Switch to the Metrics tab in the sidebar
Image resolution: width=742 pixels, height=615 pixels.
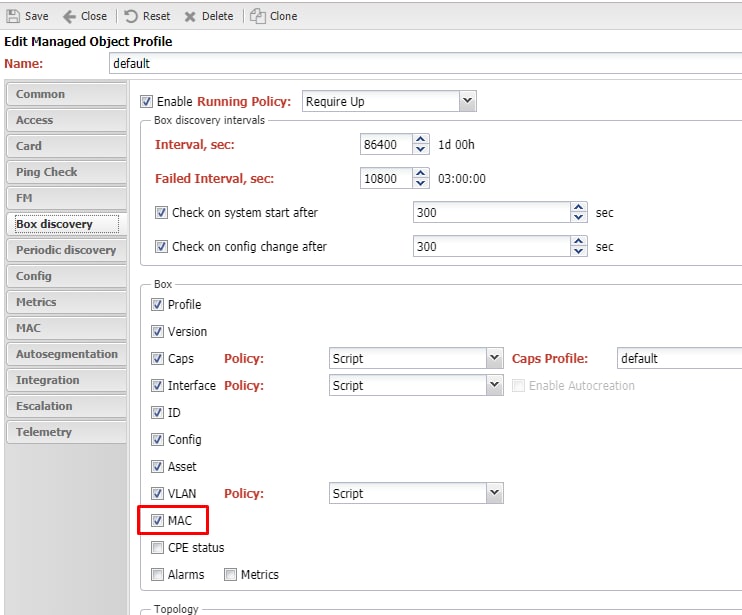click(67, 302)
